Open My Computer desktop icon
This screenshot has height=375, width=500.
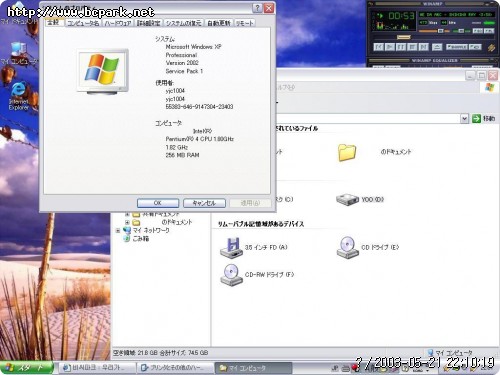coord(19,53)
